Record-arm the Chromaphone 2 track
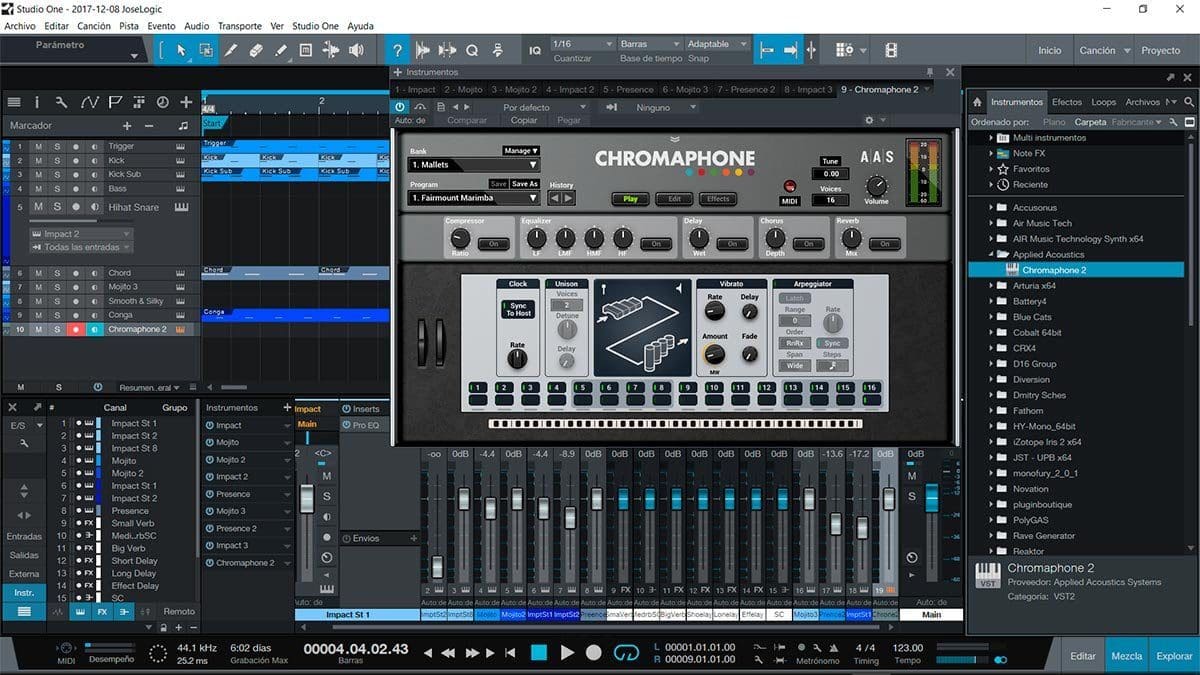Screen dimensions: 1200x675 pos(75,329)
